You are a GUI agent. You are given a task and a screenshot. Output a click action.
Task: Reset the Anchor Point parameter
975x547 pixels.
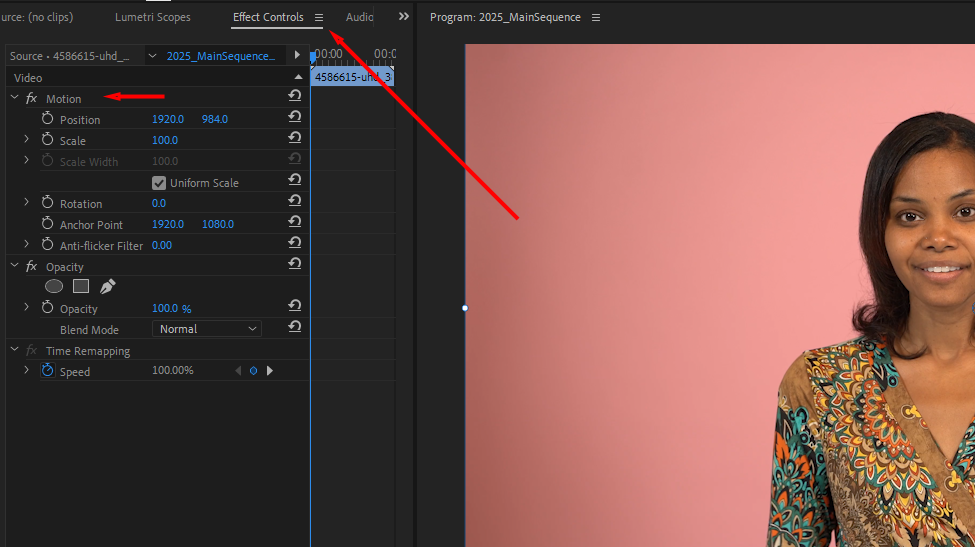295,222
